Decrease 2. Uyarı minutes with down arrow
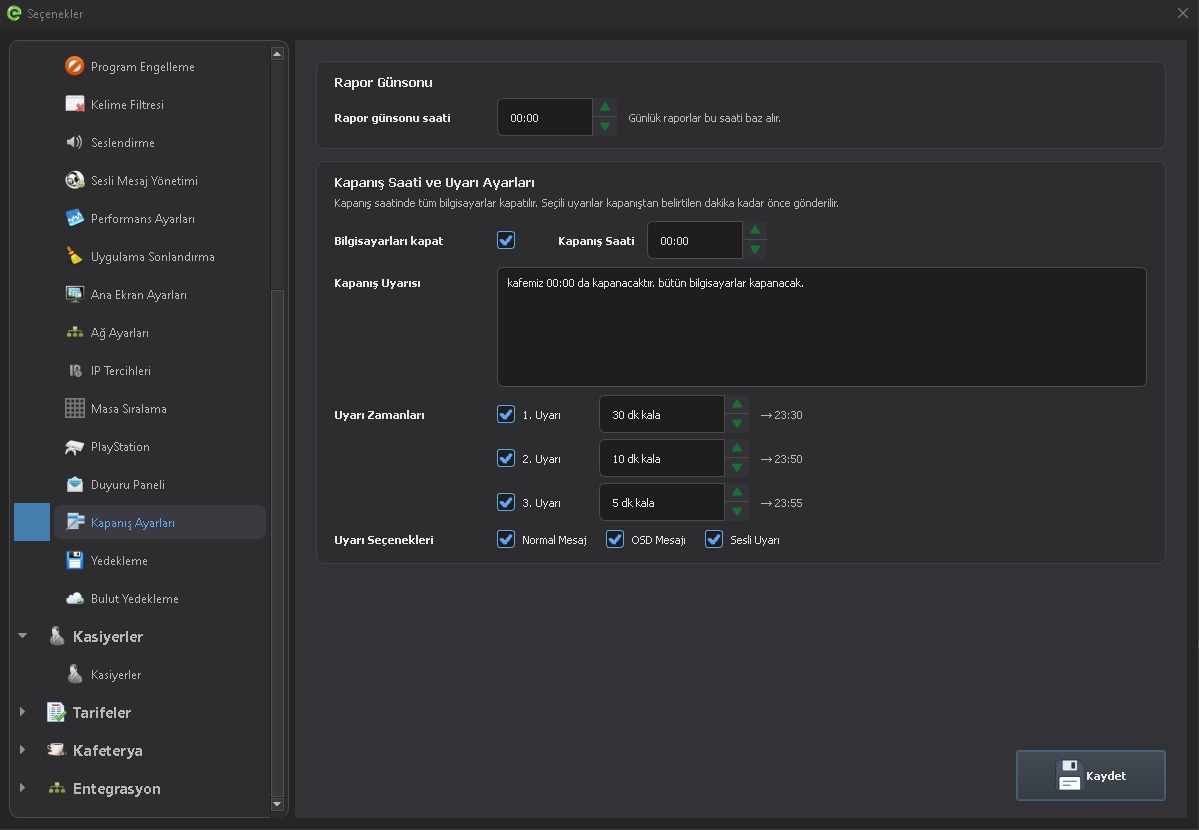The height and width of the screenshot is (830, 1199). pos(737,467)
